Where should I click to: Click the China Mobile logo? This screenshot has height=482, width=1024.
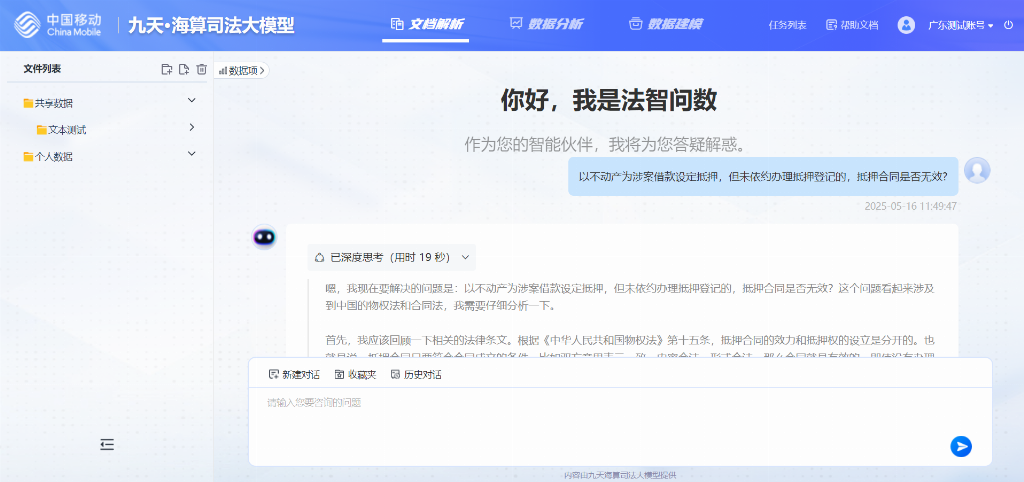(59, 25)
